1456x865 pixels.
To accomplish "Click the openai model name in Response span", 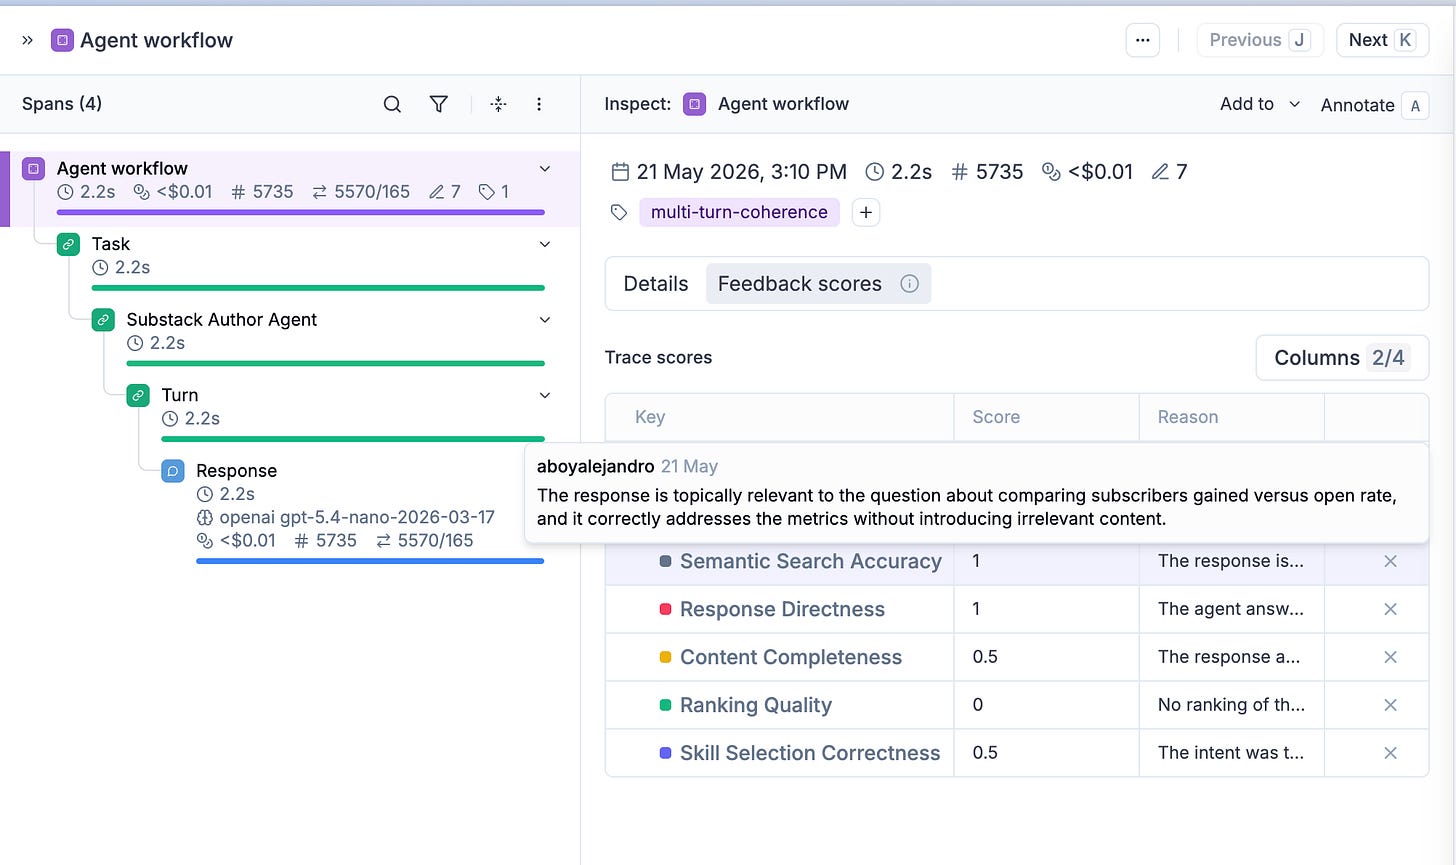I will click(357, 517).
